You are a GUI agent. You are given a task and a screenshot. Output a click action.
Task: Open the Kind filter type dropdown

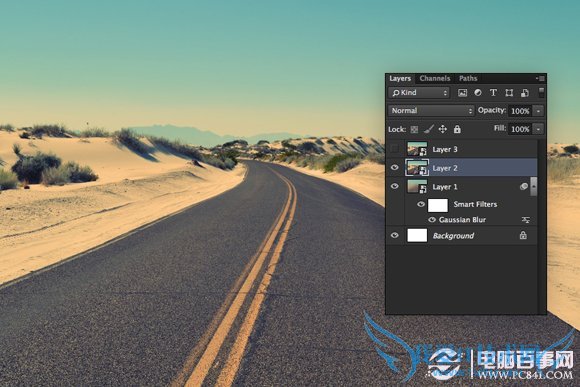pos(419,92)
